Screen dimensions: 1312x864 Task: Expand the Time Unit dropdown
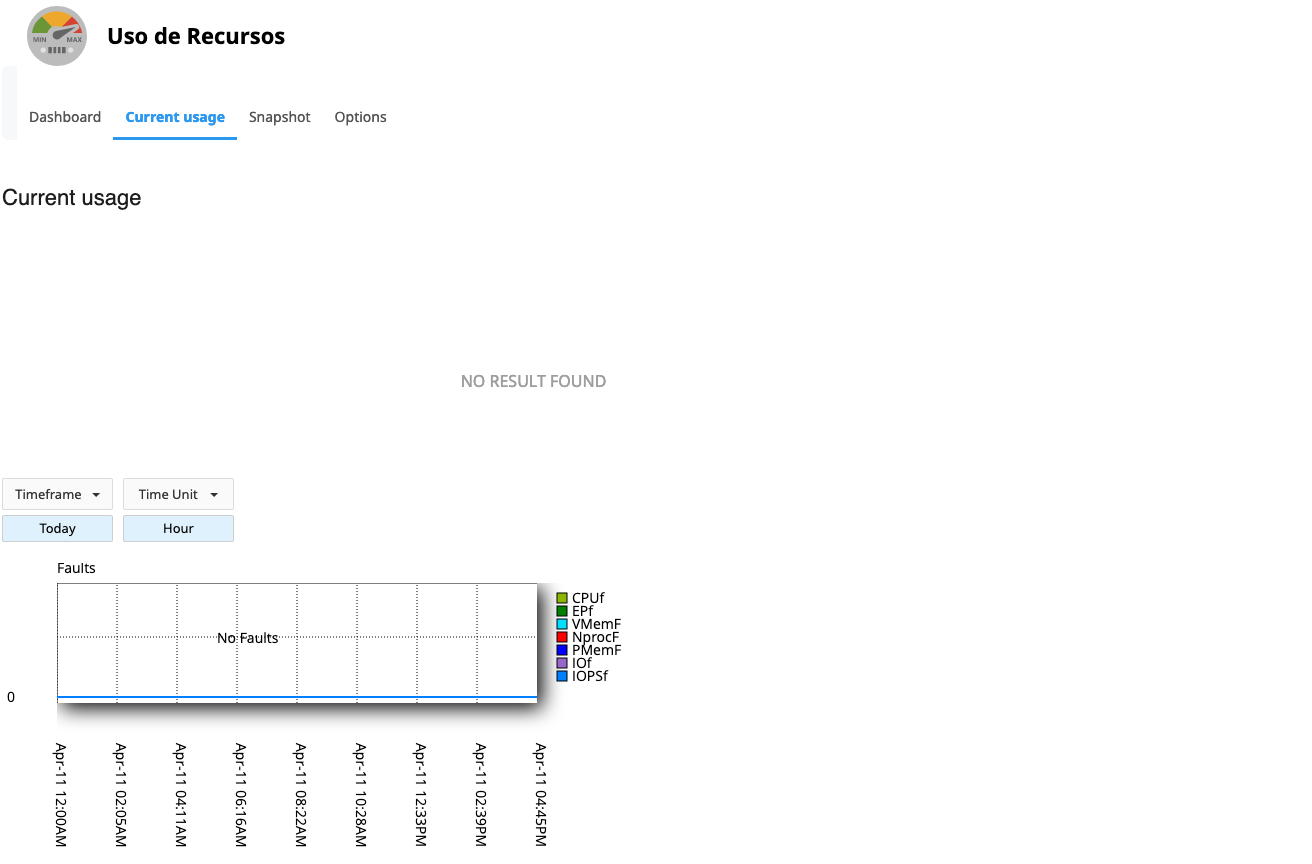[178, 494]
